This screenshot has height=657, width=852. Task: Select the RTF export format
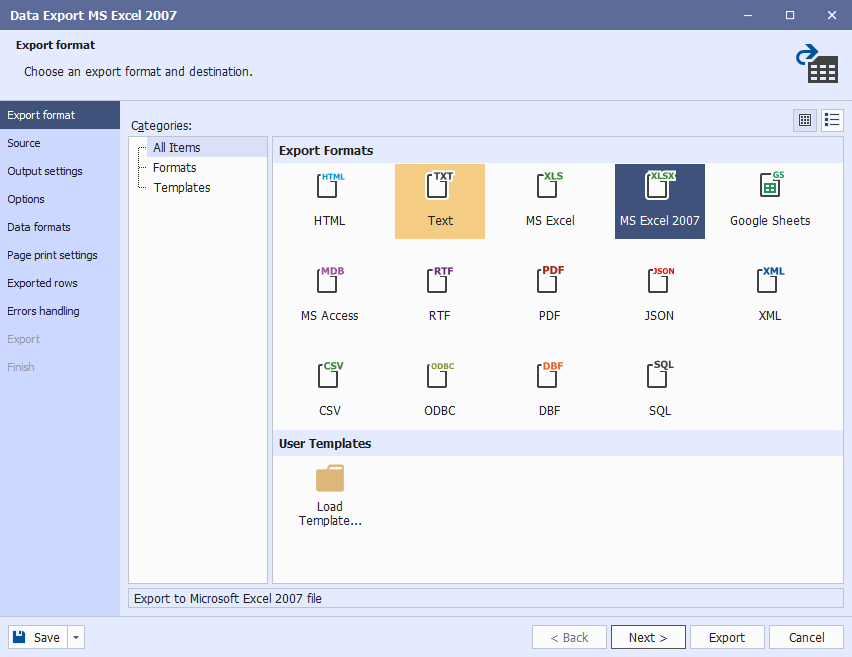pos(440,296)
